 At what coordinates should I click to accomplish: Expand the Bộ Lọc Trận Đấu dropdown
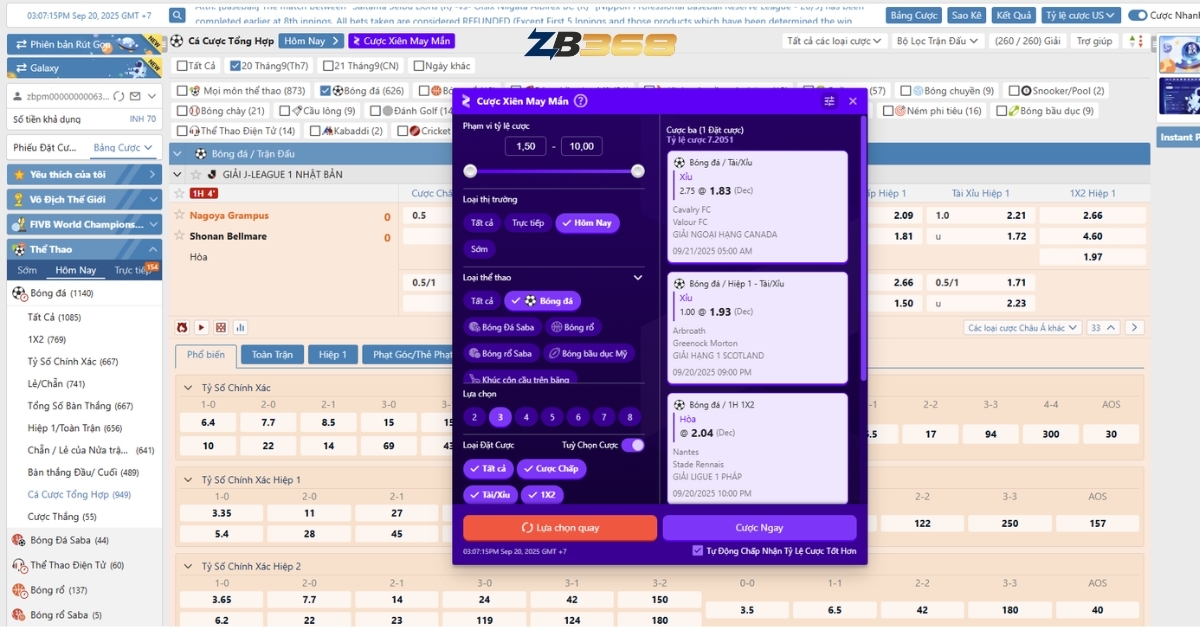[x=937, y=41]
